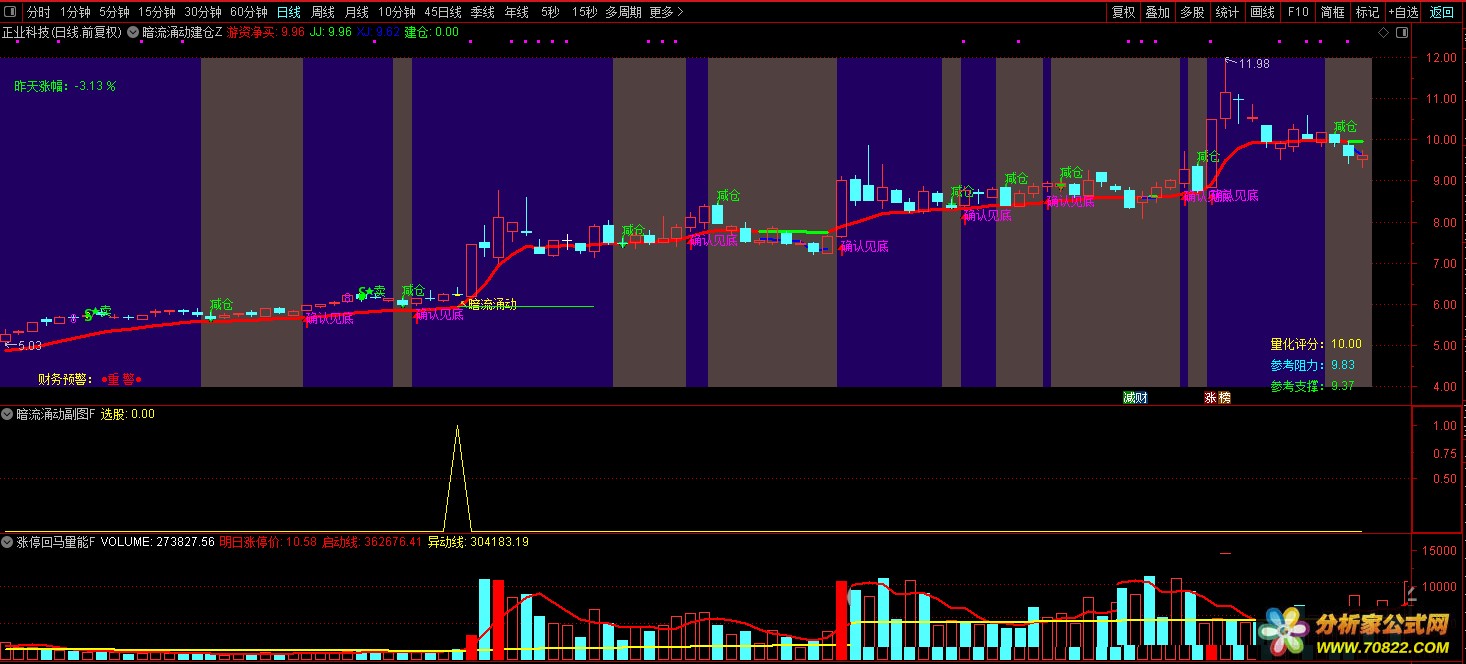This screenshot has height=664, width=1466.
Task: Click the JJ: 9.96 value
Action: coord(331,32)
